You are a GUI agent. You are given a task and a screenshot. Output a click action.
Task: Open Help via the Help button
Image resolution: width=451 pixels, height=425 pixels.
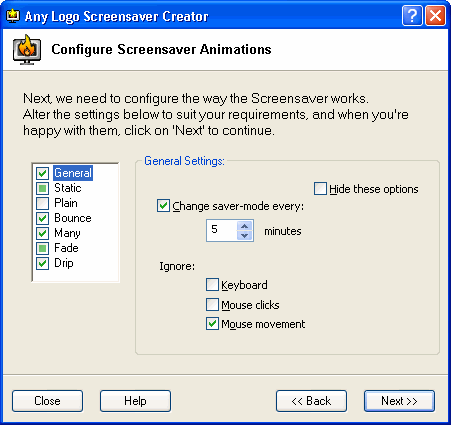point(135,401)
